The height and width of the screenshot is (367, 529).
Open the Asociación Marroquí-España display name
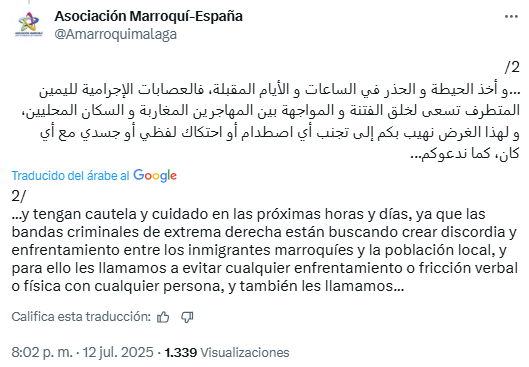(148, 16)
